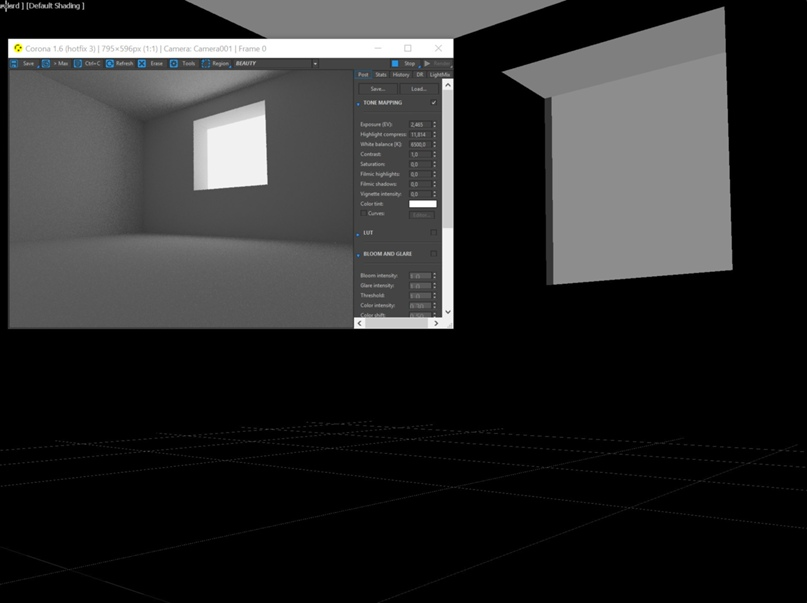This screenshot has width=807, height=603.
Task: Click the Region text label button
Action: [220, 63]
